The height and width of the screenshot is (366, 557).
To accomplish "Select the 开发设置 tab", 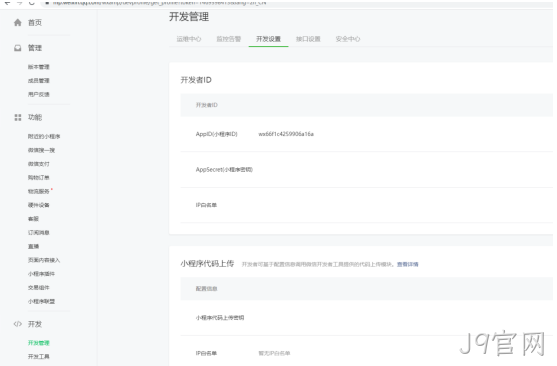I will click(x=269, y=39).
